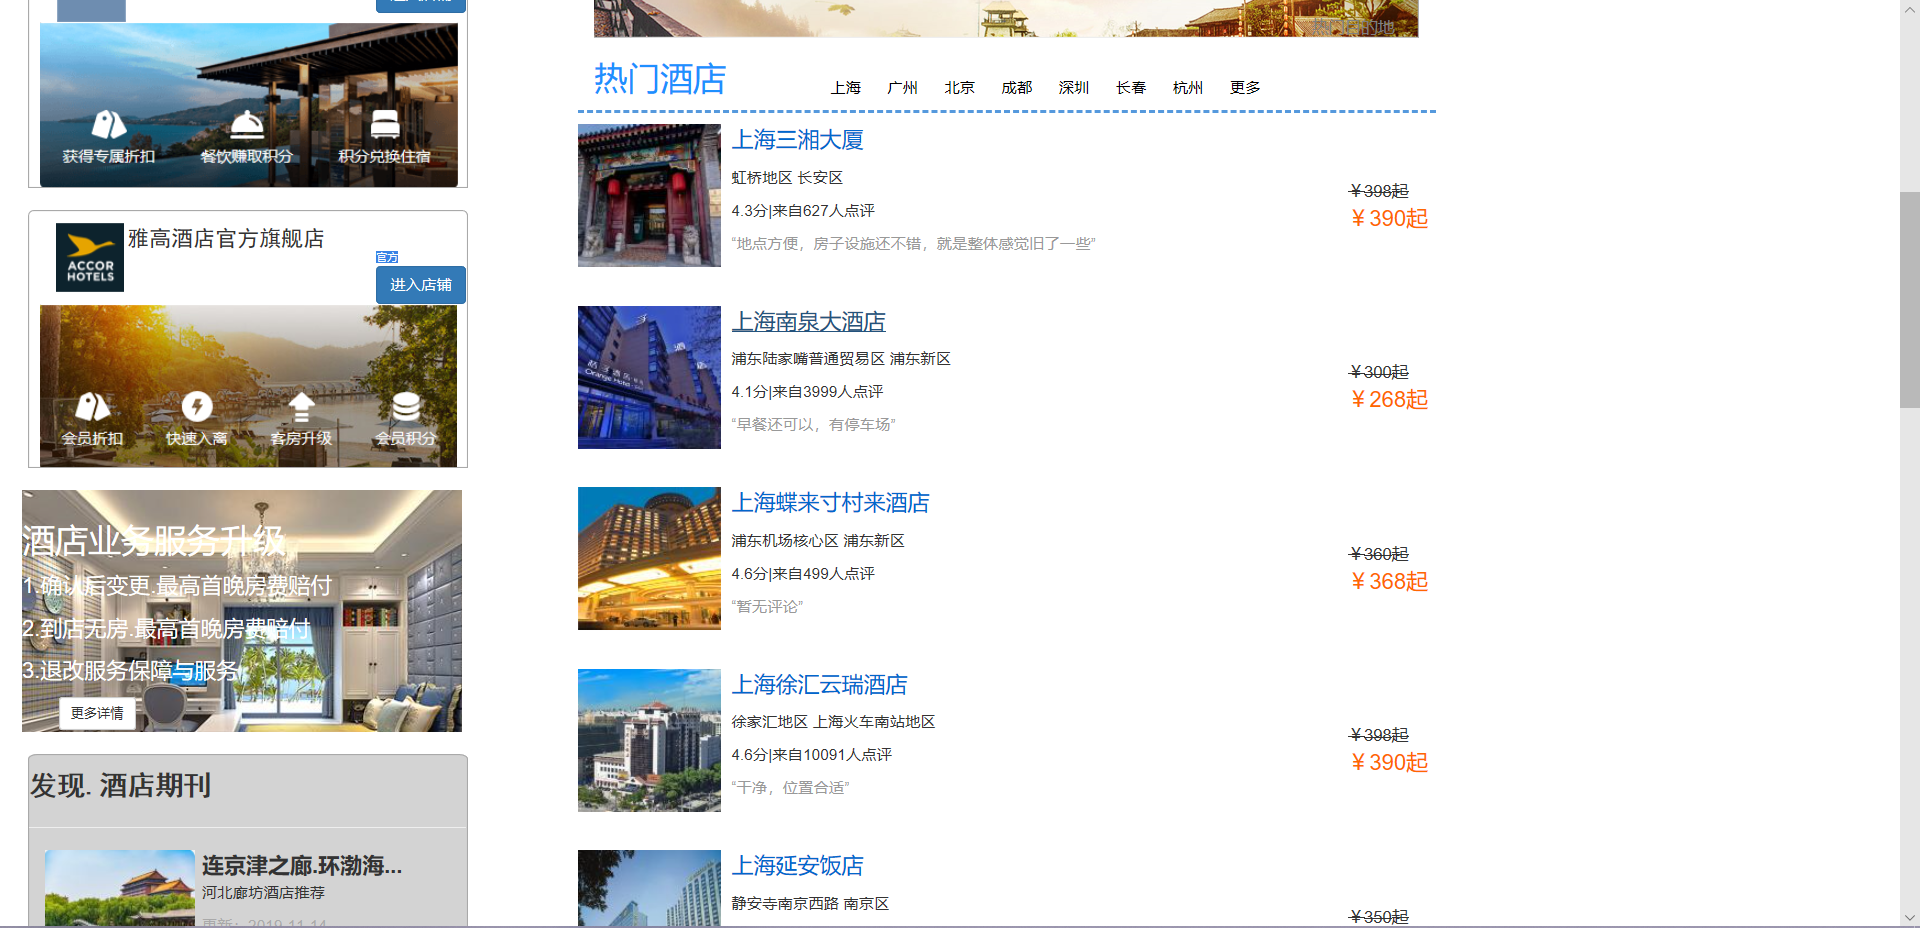Select the 上海 city tab
The height and width of the screenshot is (928, 1920).
(845, 88)
